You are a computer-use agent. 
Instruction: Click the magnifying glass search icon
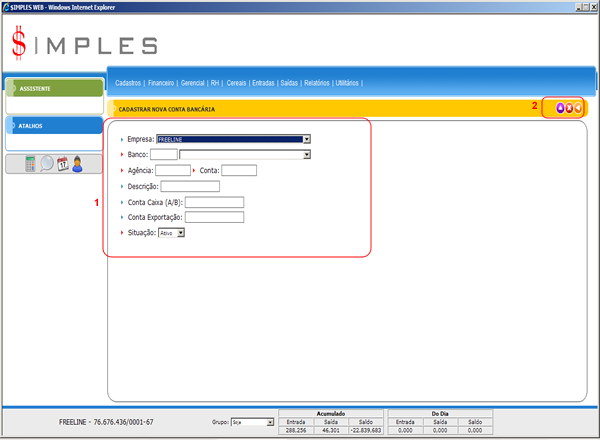pos(47,164)
